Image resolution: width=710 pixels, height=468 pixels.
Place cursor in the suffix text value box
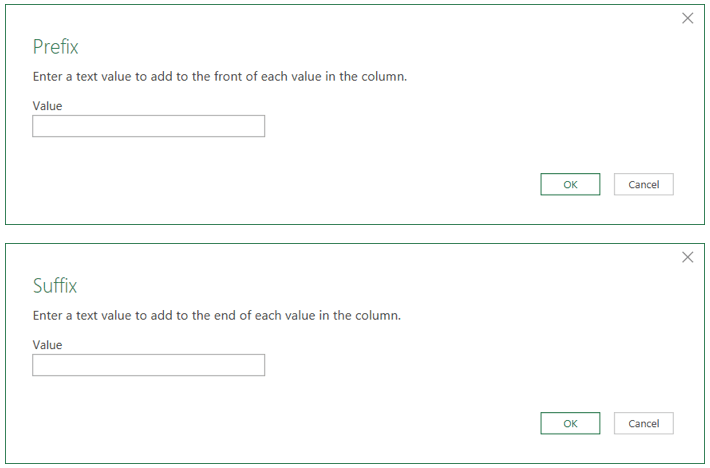click(148, 365)
